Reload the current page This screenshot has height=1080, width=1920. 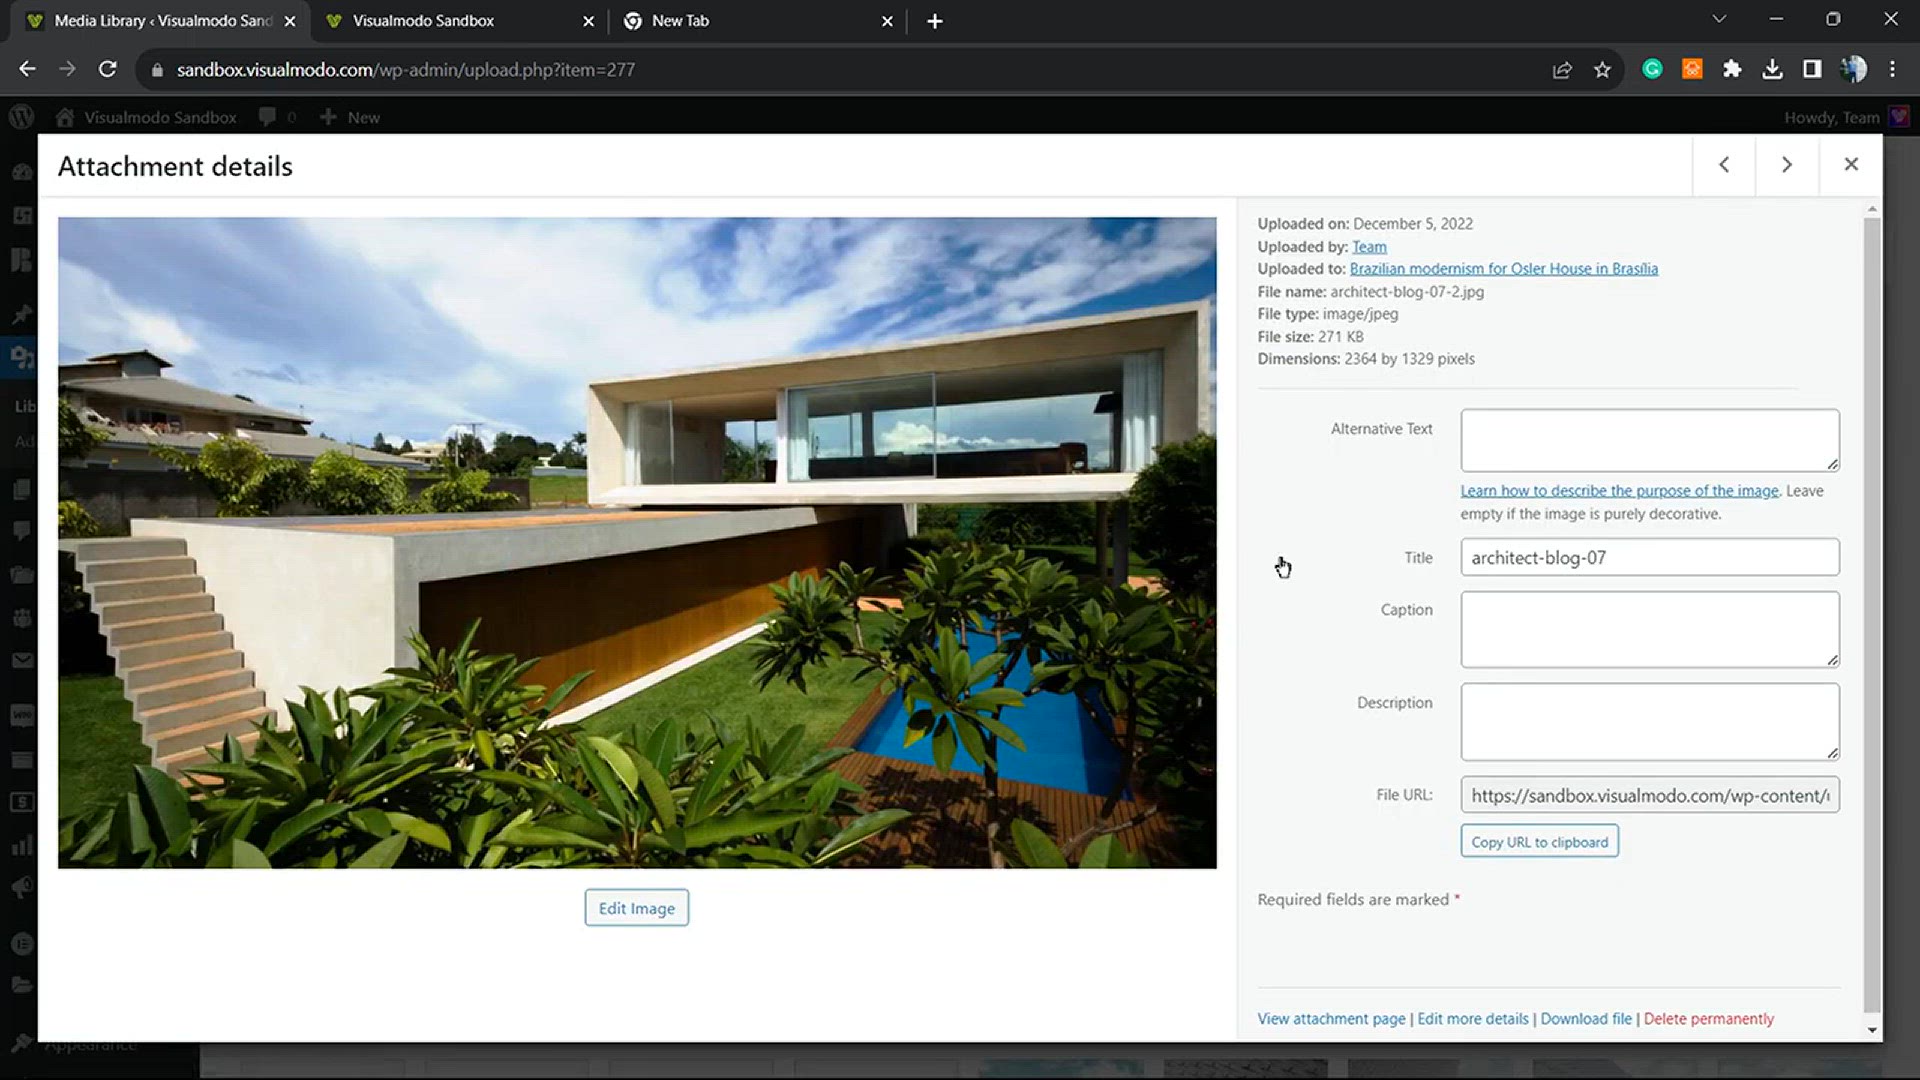point(107,69)
